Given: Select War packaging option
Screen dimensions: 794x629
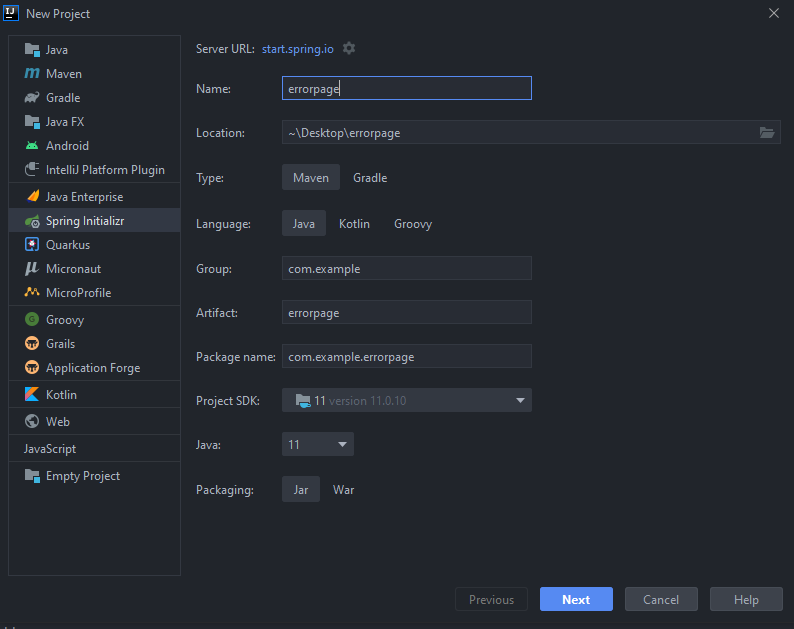Looking at the screenshot, I should (343, 489).
